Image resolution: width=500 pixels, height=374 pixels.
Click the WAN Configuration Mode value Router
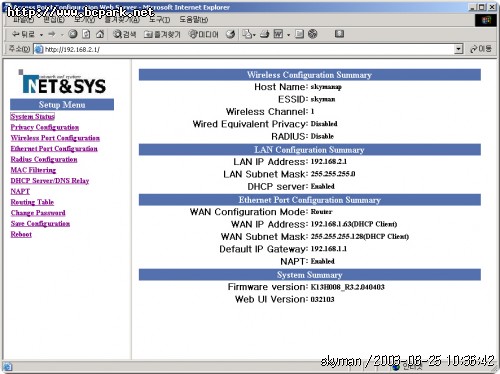click(x=321, y=212)
